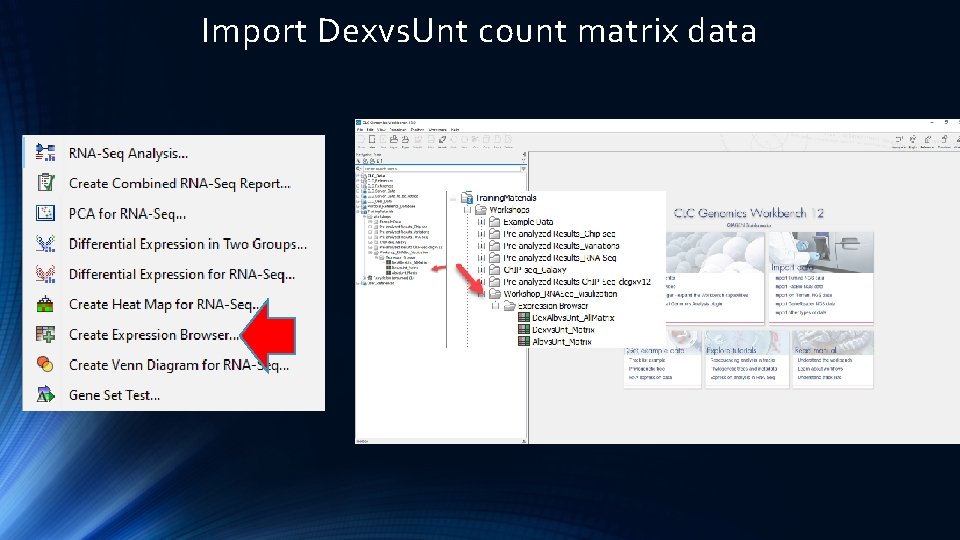Open the Help menu in CLC Workbench
This screenshot has width=960, height=540.
455,130
